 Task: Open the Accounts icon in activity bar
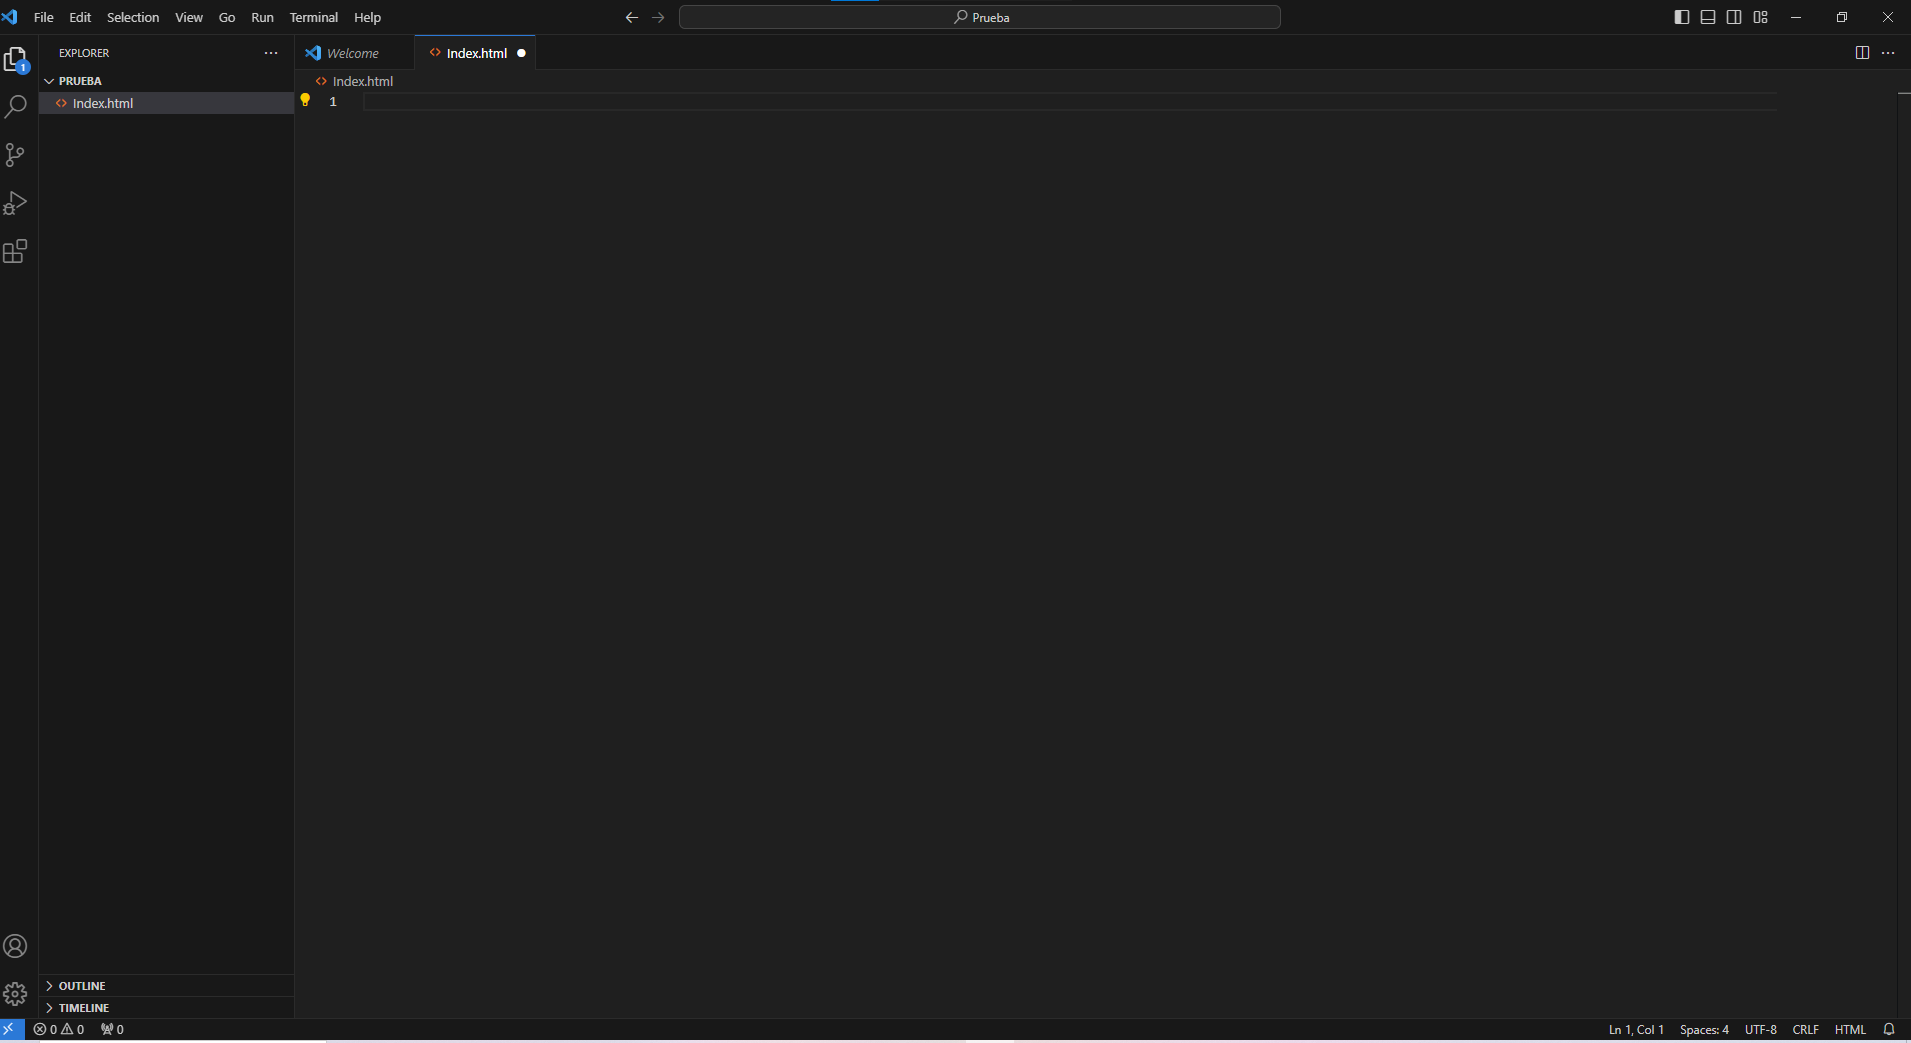15,946
